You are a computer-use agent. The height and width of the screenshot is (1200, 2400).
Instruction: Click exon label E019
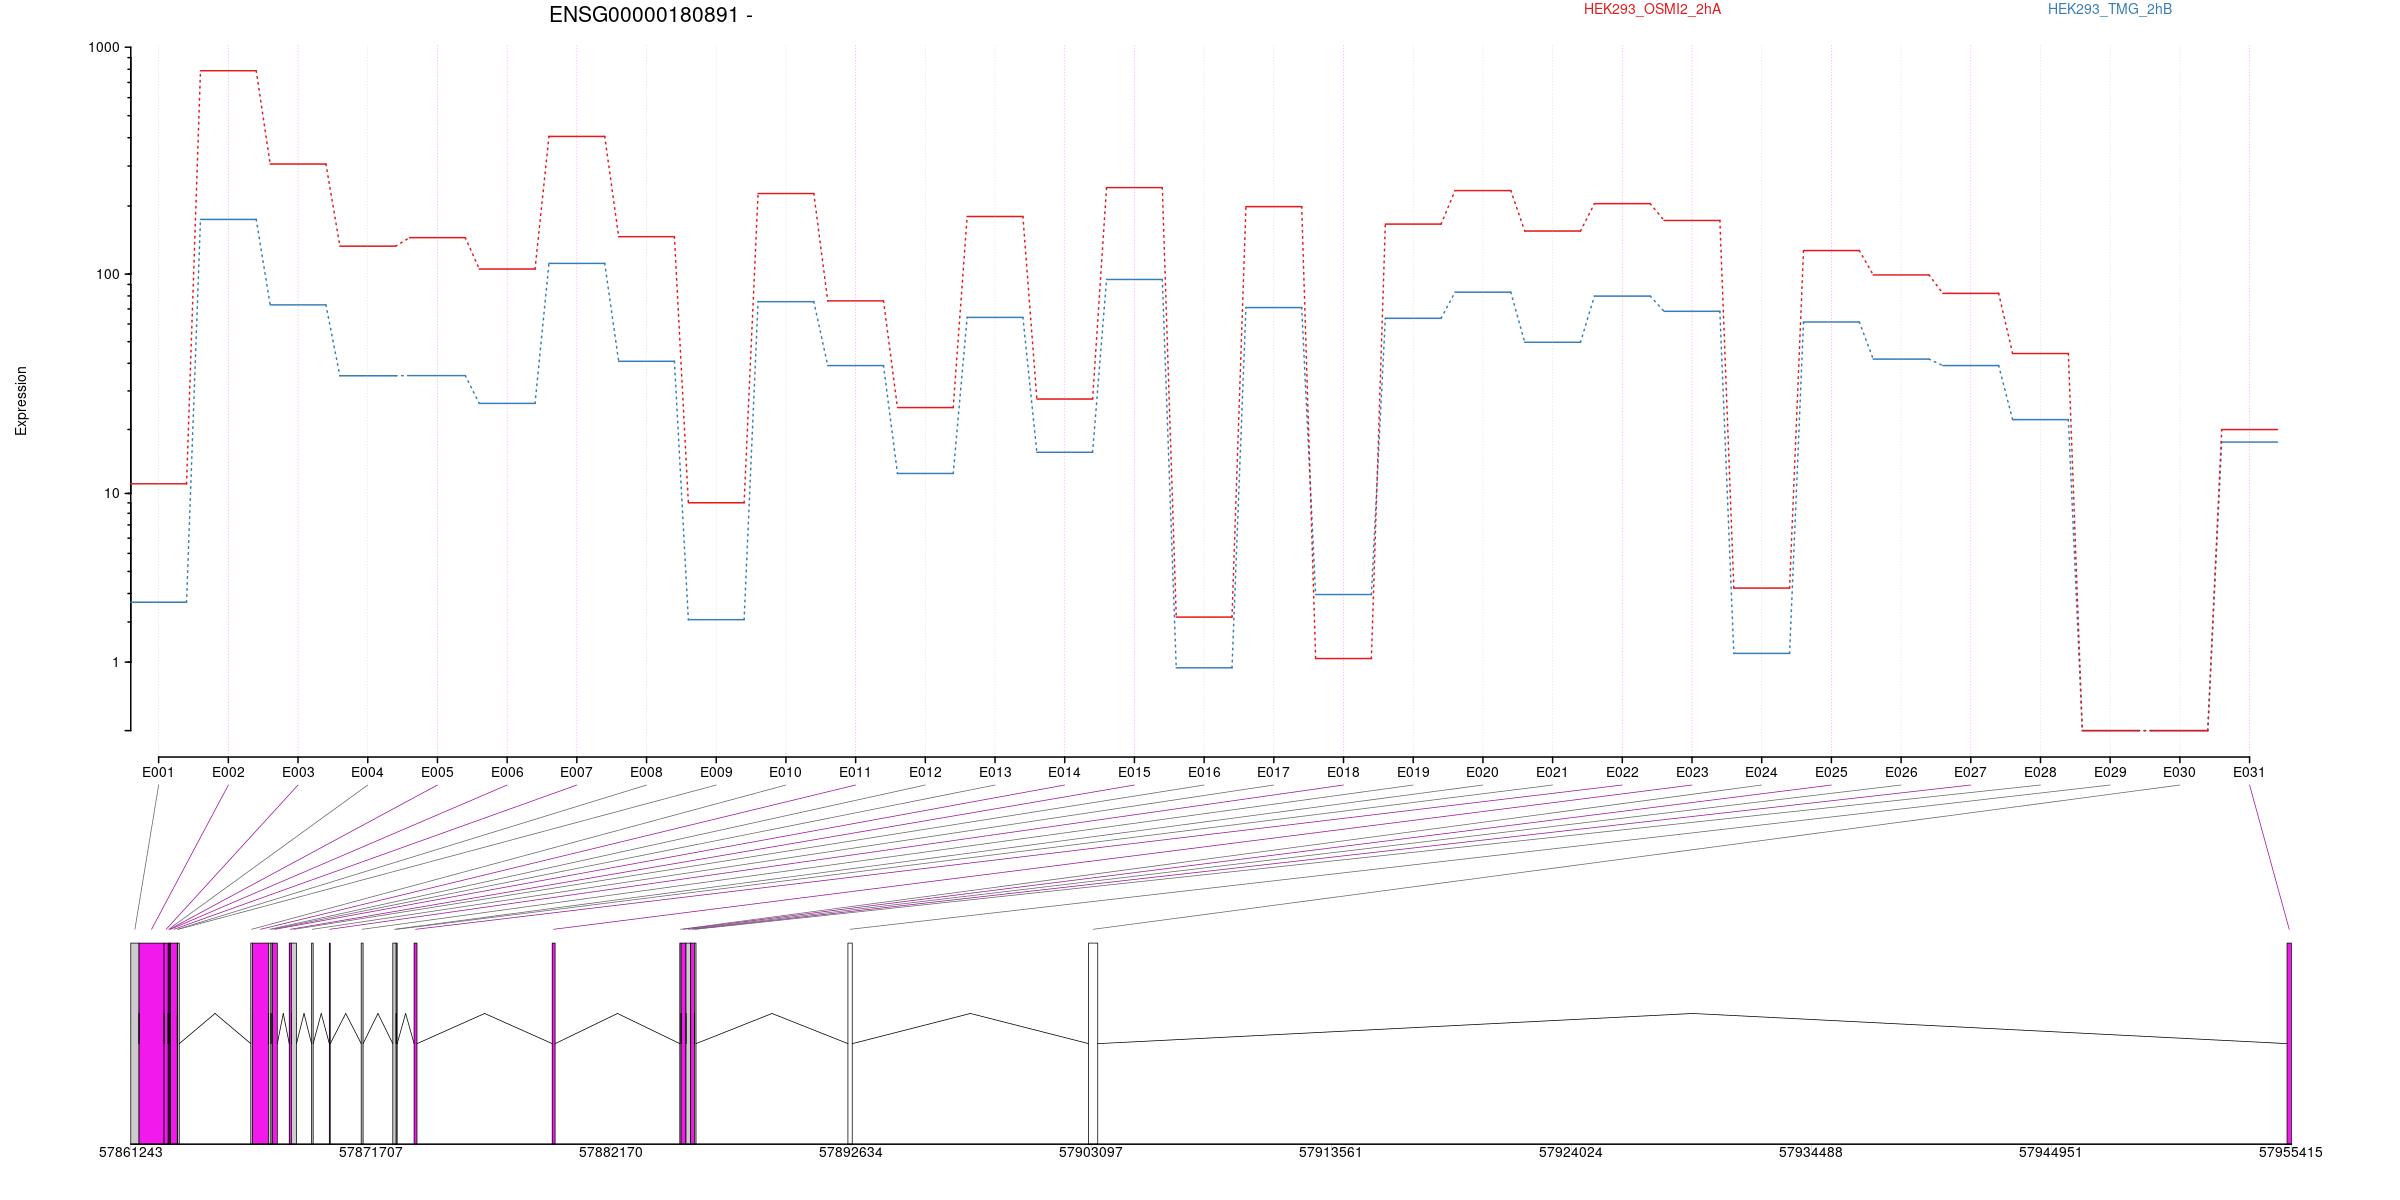pos(1413,772)
